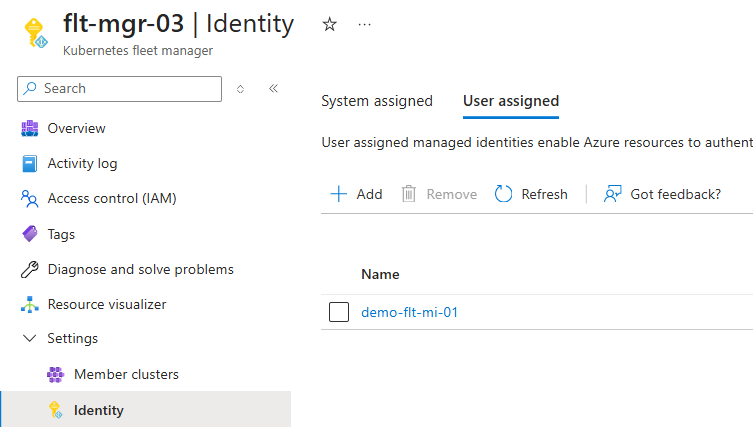The image size is (753, 427).
Task: Open Access control (IAM) icon
Action: click(30, 199)
